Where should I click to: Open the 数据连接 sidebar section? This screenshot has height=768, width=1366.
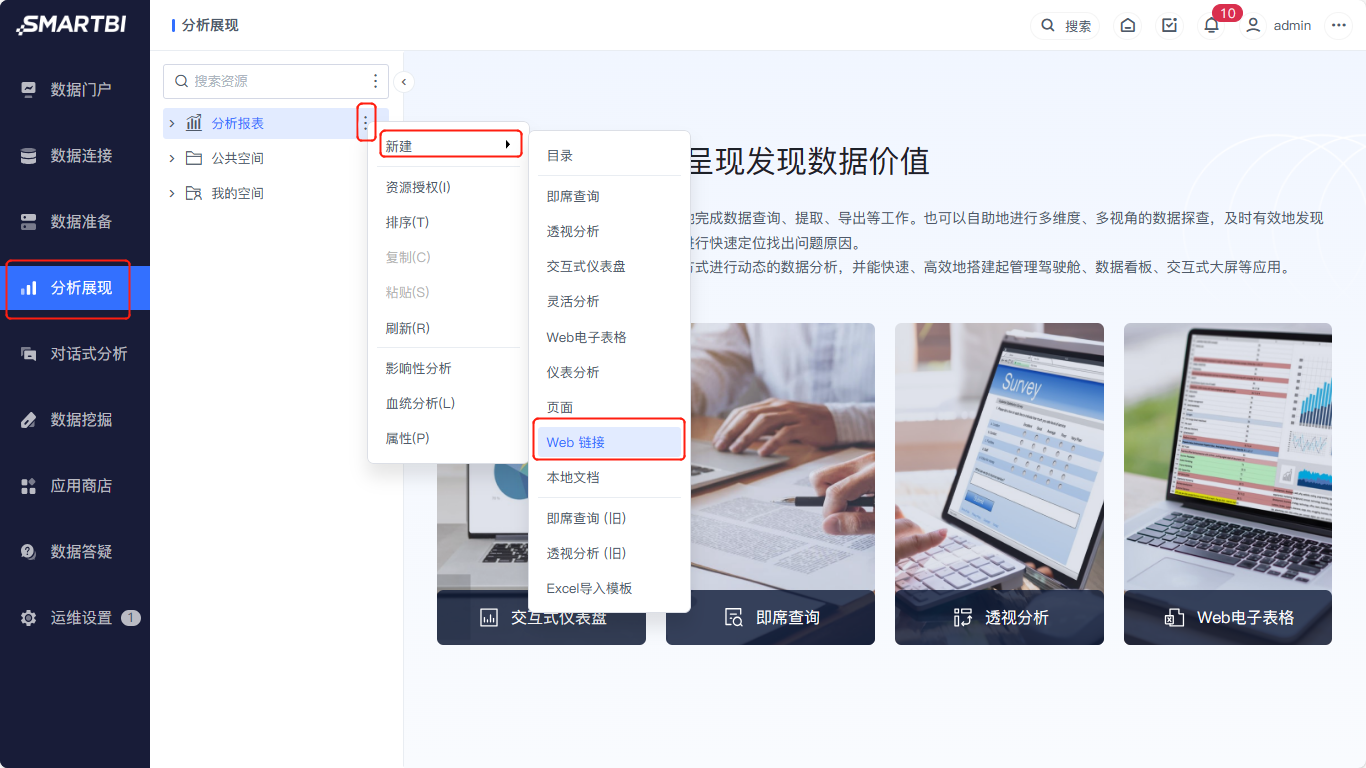(x=75, y=156)
